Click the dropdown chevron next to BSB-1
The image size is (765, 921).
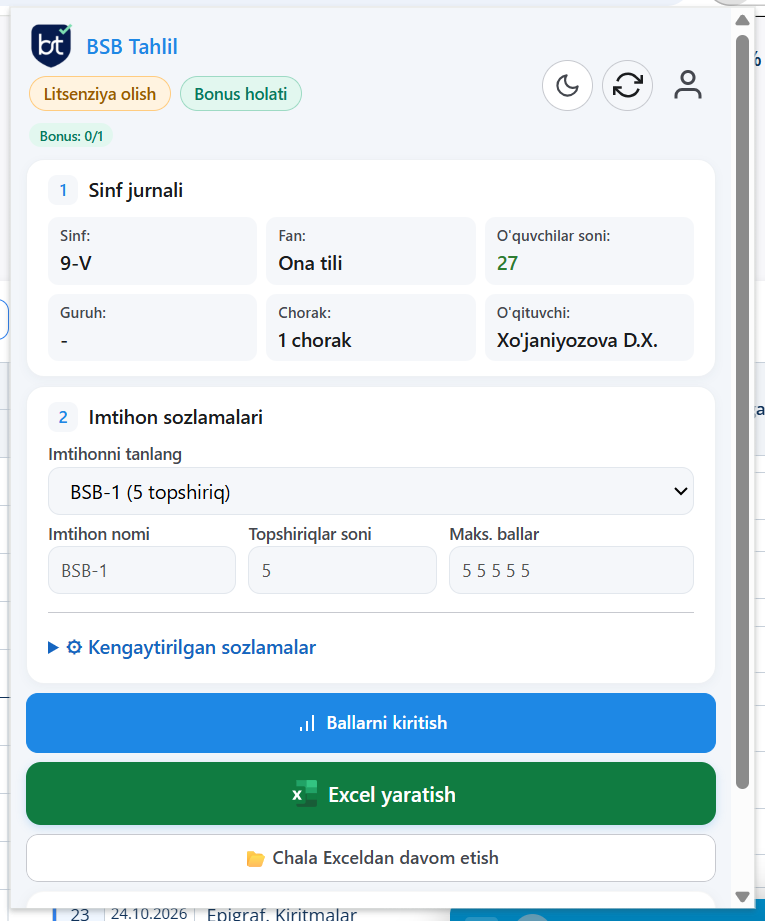pos(680,491)
